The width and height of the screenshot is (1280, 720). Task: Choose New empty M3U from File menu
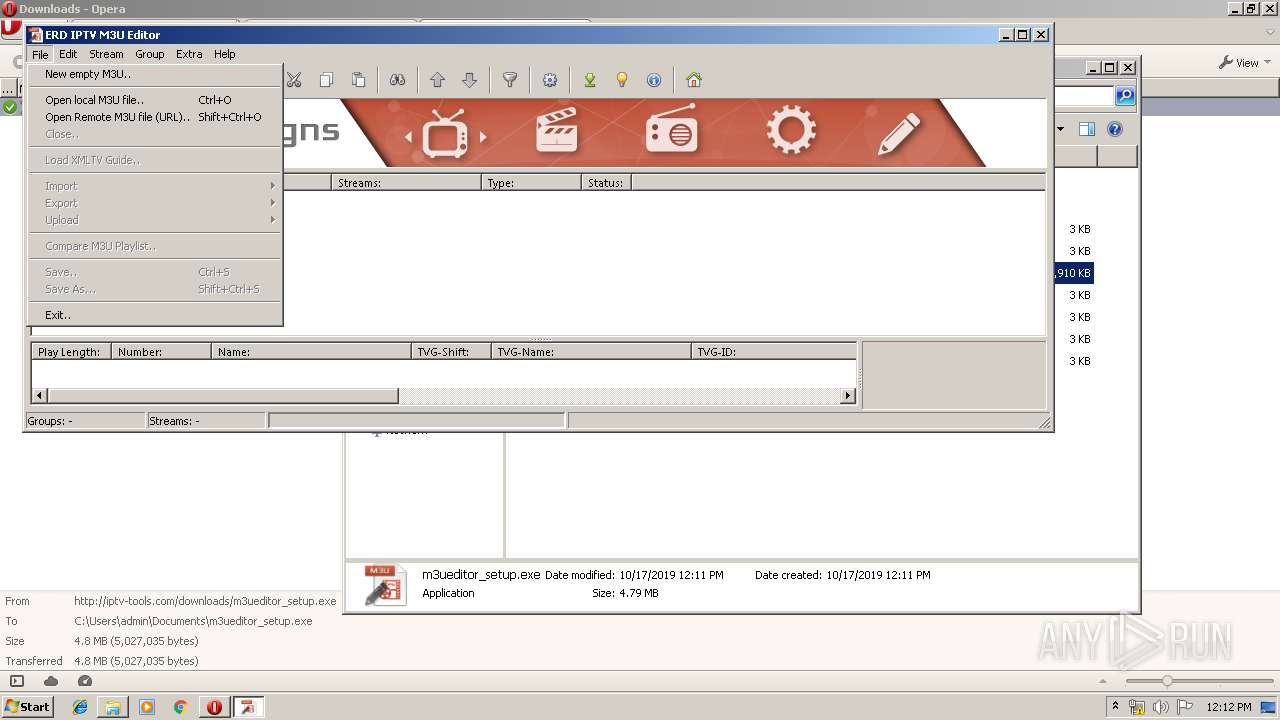155,74
